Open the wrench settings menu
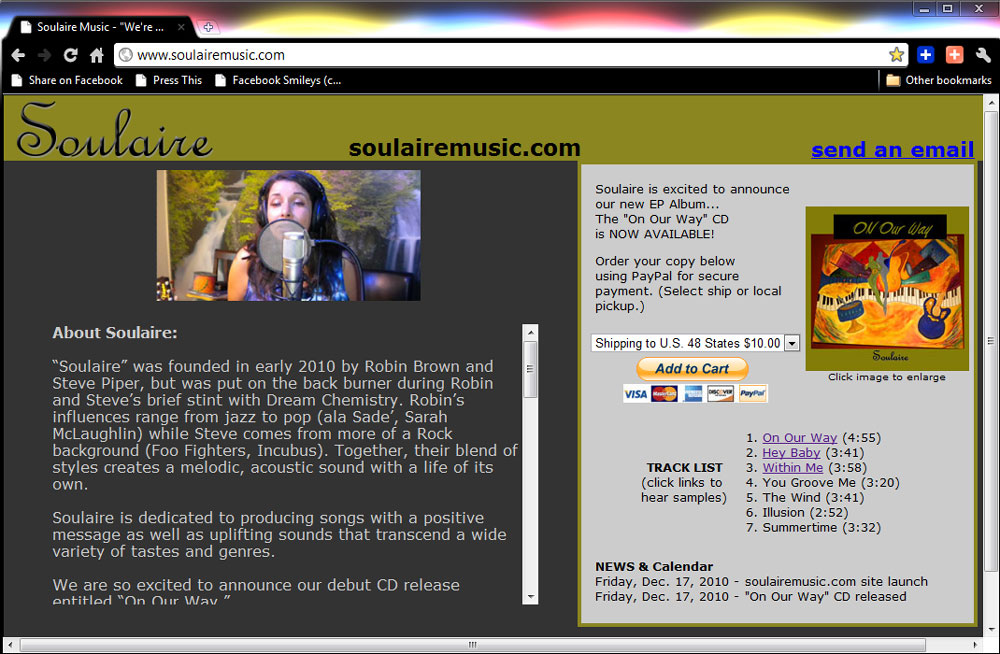Viewport: 1000px width, 654px height. (x=982, y=55)
